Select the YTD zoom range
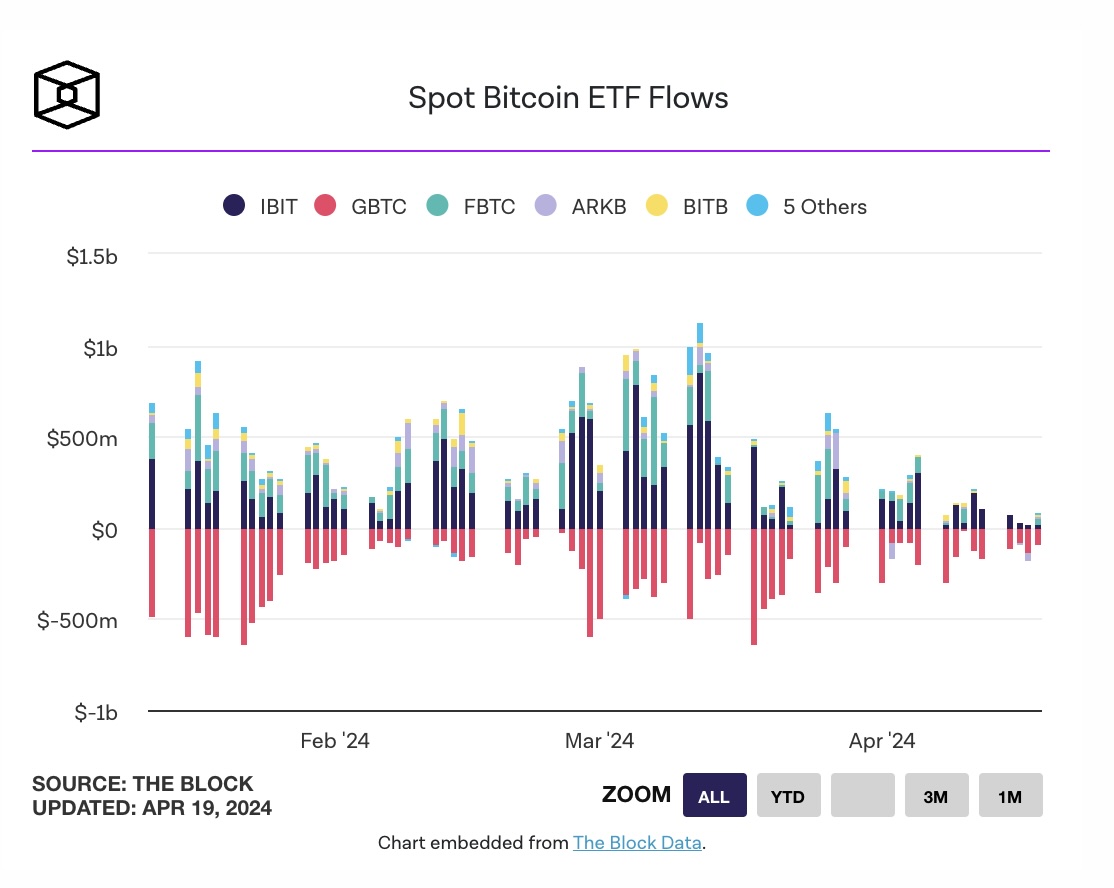Image resolution: width=1114 pixels, height=888 pixels. pyautogui.click(x=789, y=795)
